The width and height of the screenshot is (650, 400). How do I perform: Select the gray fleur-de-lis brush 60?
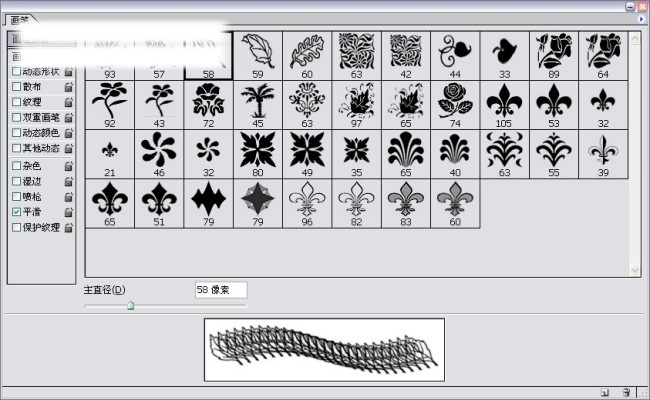(455, 204)
